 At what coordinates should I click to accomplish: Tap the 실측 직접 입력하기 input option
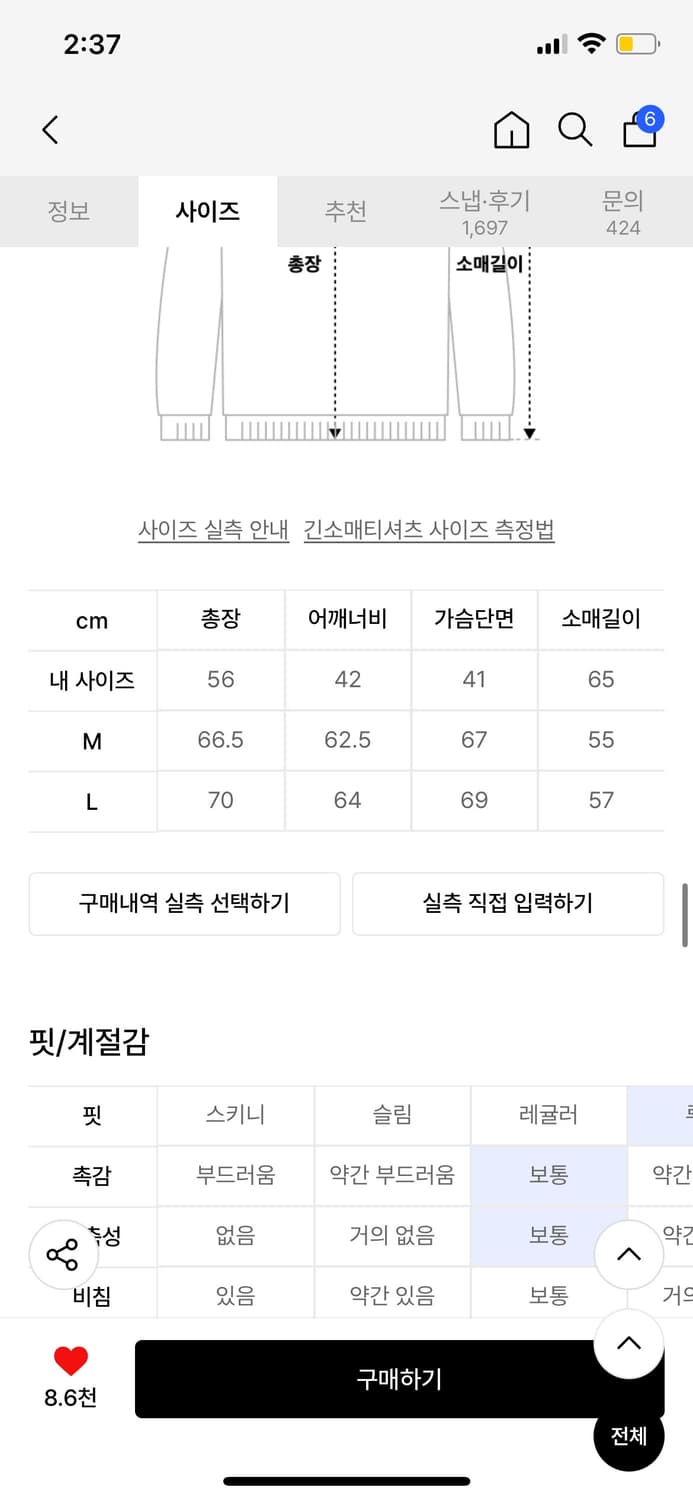coord(508,902)
